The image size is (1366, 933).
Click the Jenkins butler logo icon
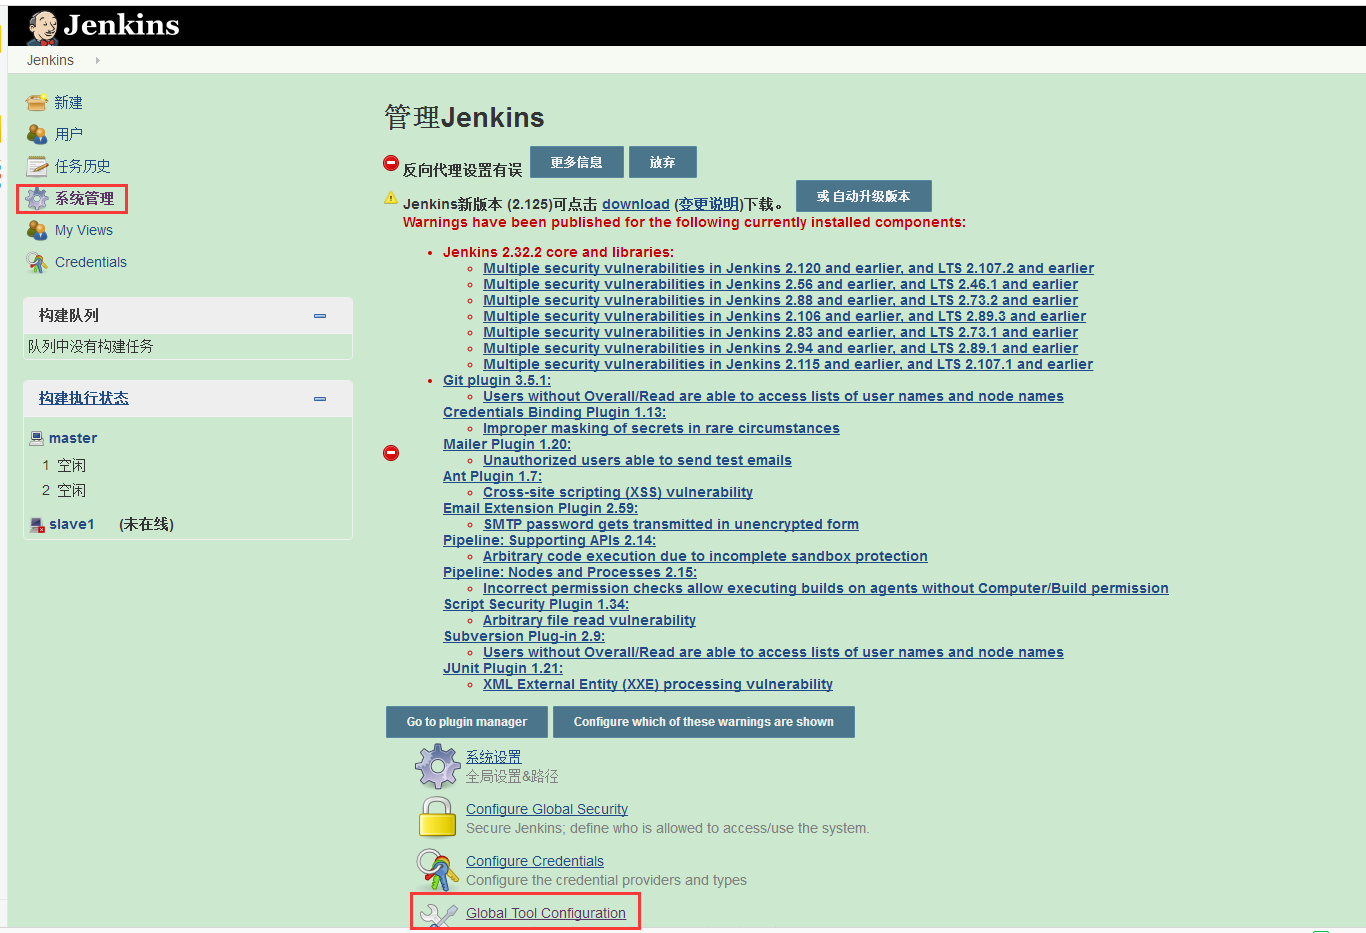pos(42,27)
